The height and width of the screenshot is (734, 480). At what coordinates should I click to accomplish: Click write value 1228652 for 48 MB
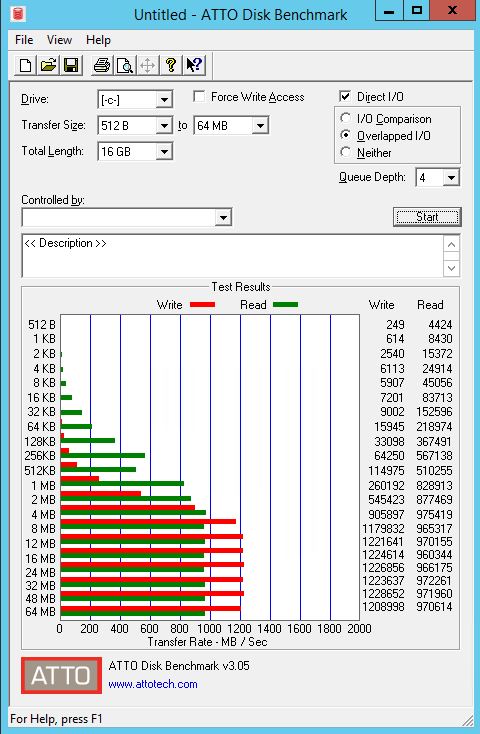tap(383, 594)
